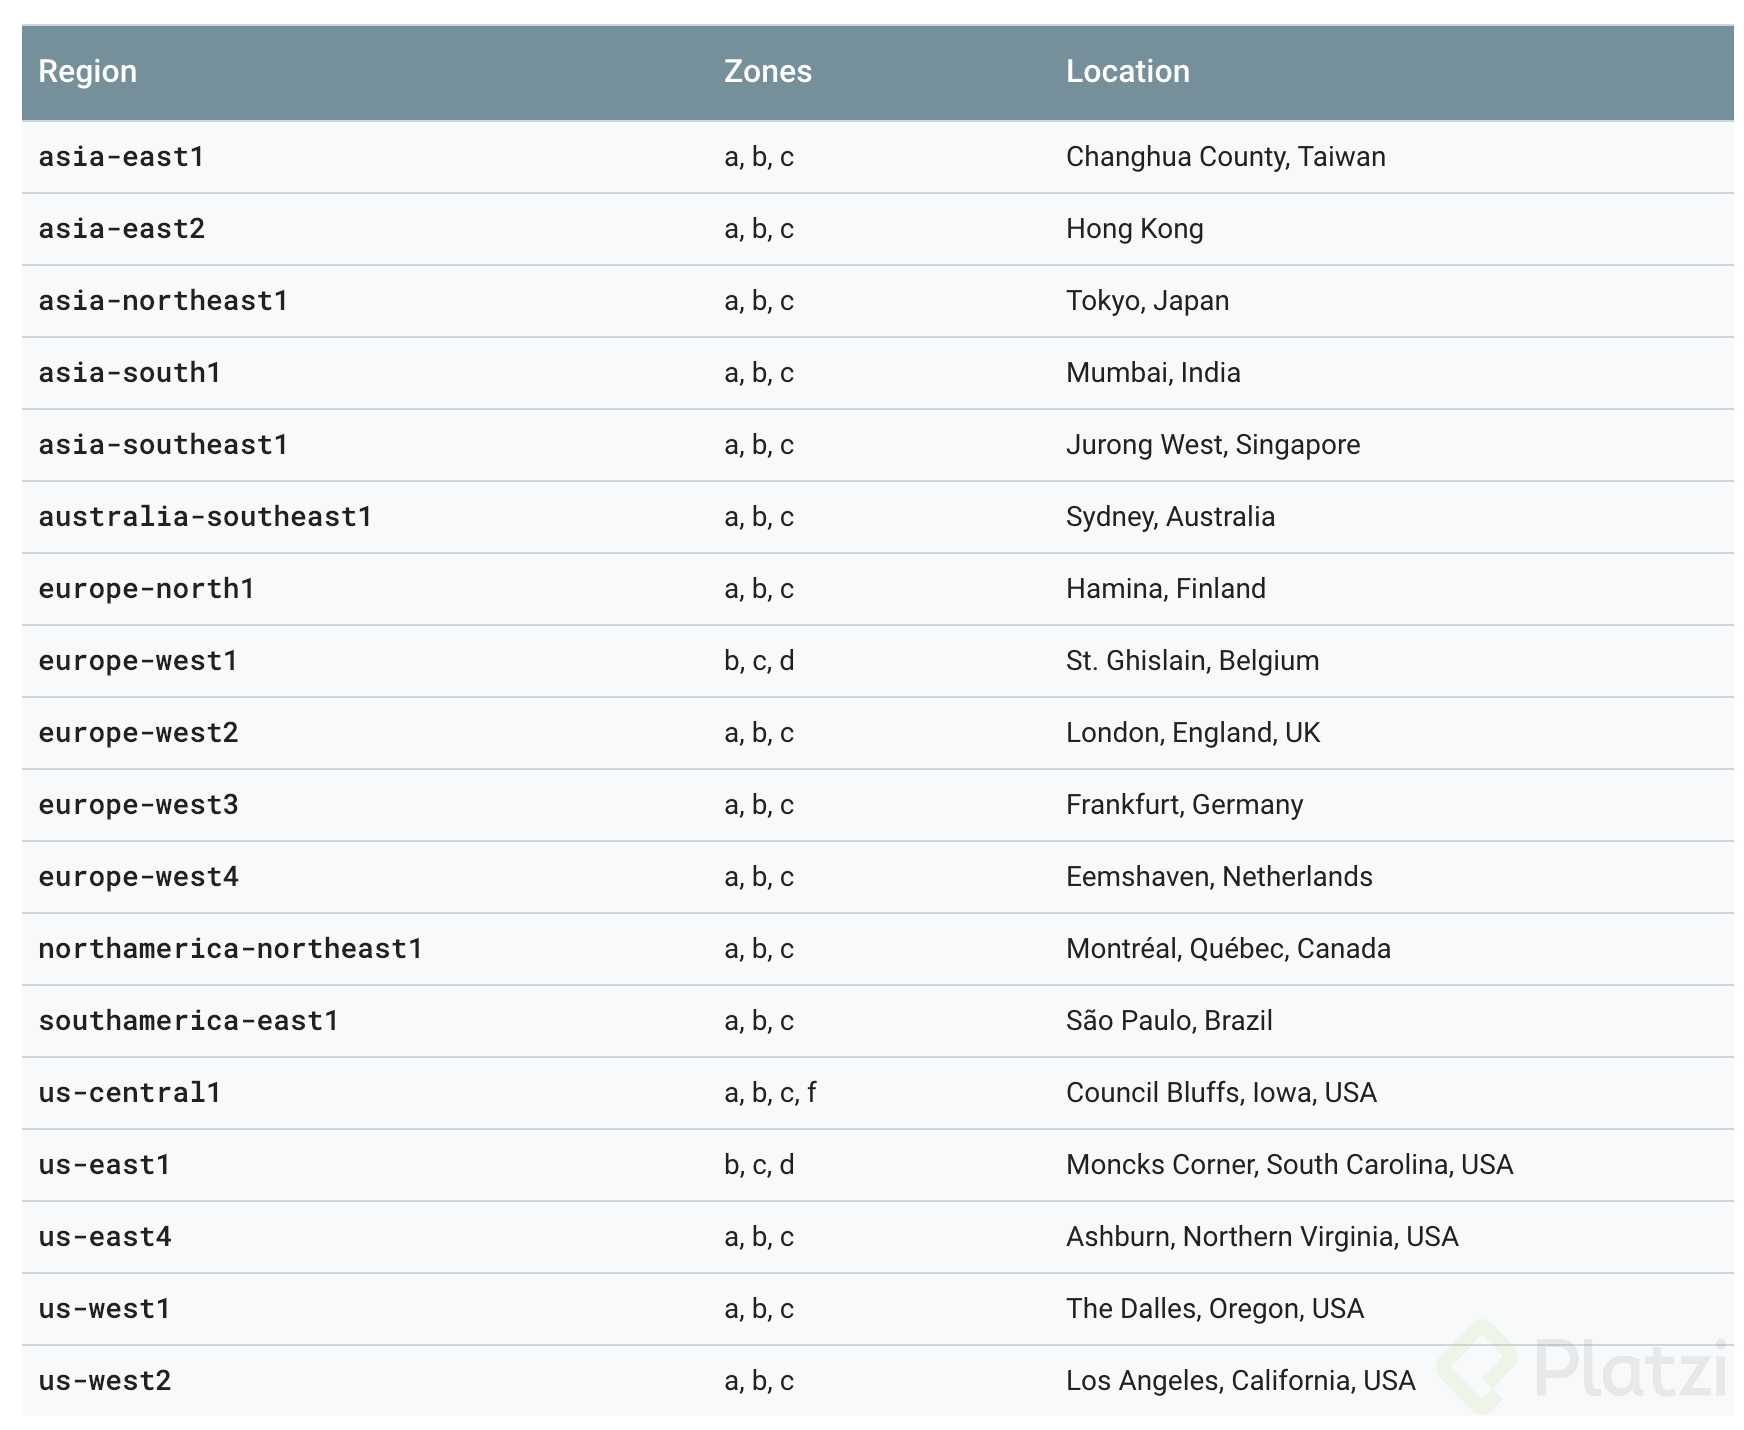This screenshot has height=1430, width=1744.
Task: Click 'Eemshaven, Netherlands' location text
Action: (1219, 876)
